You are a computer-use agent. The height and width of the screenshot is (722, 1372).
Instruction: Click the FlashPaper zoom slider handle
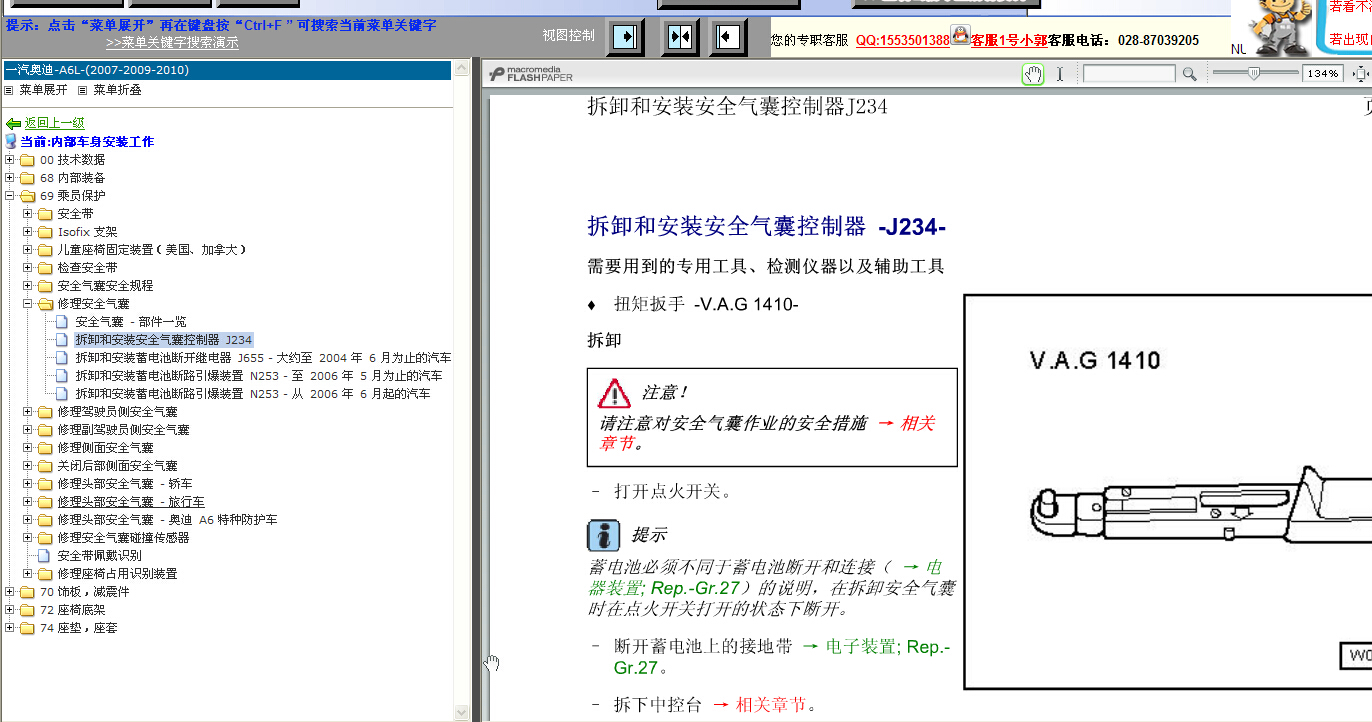tap(1253, 74)
